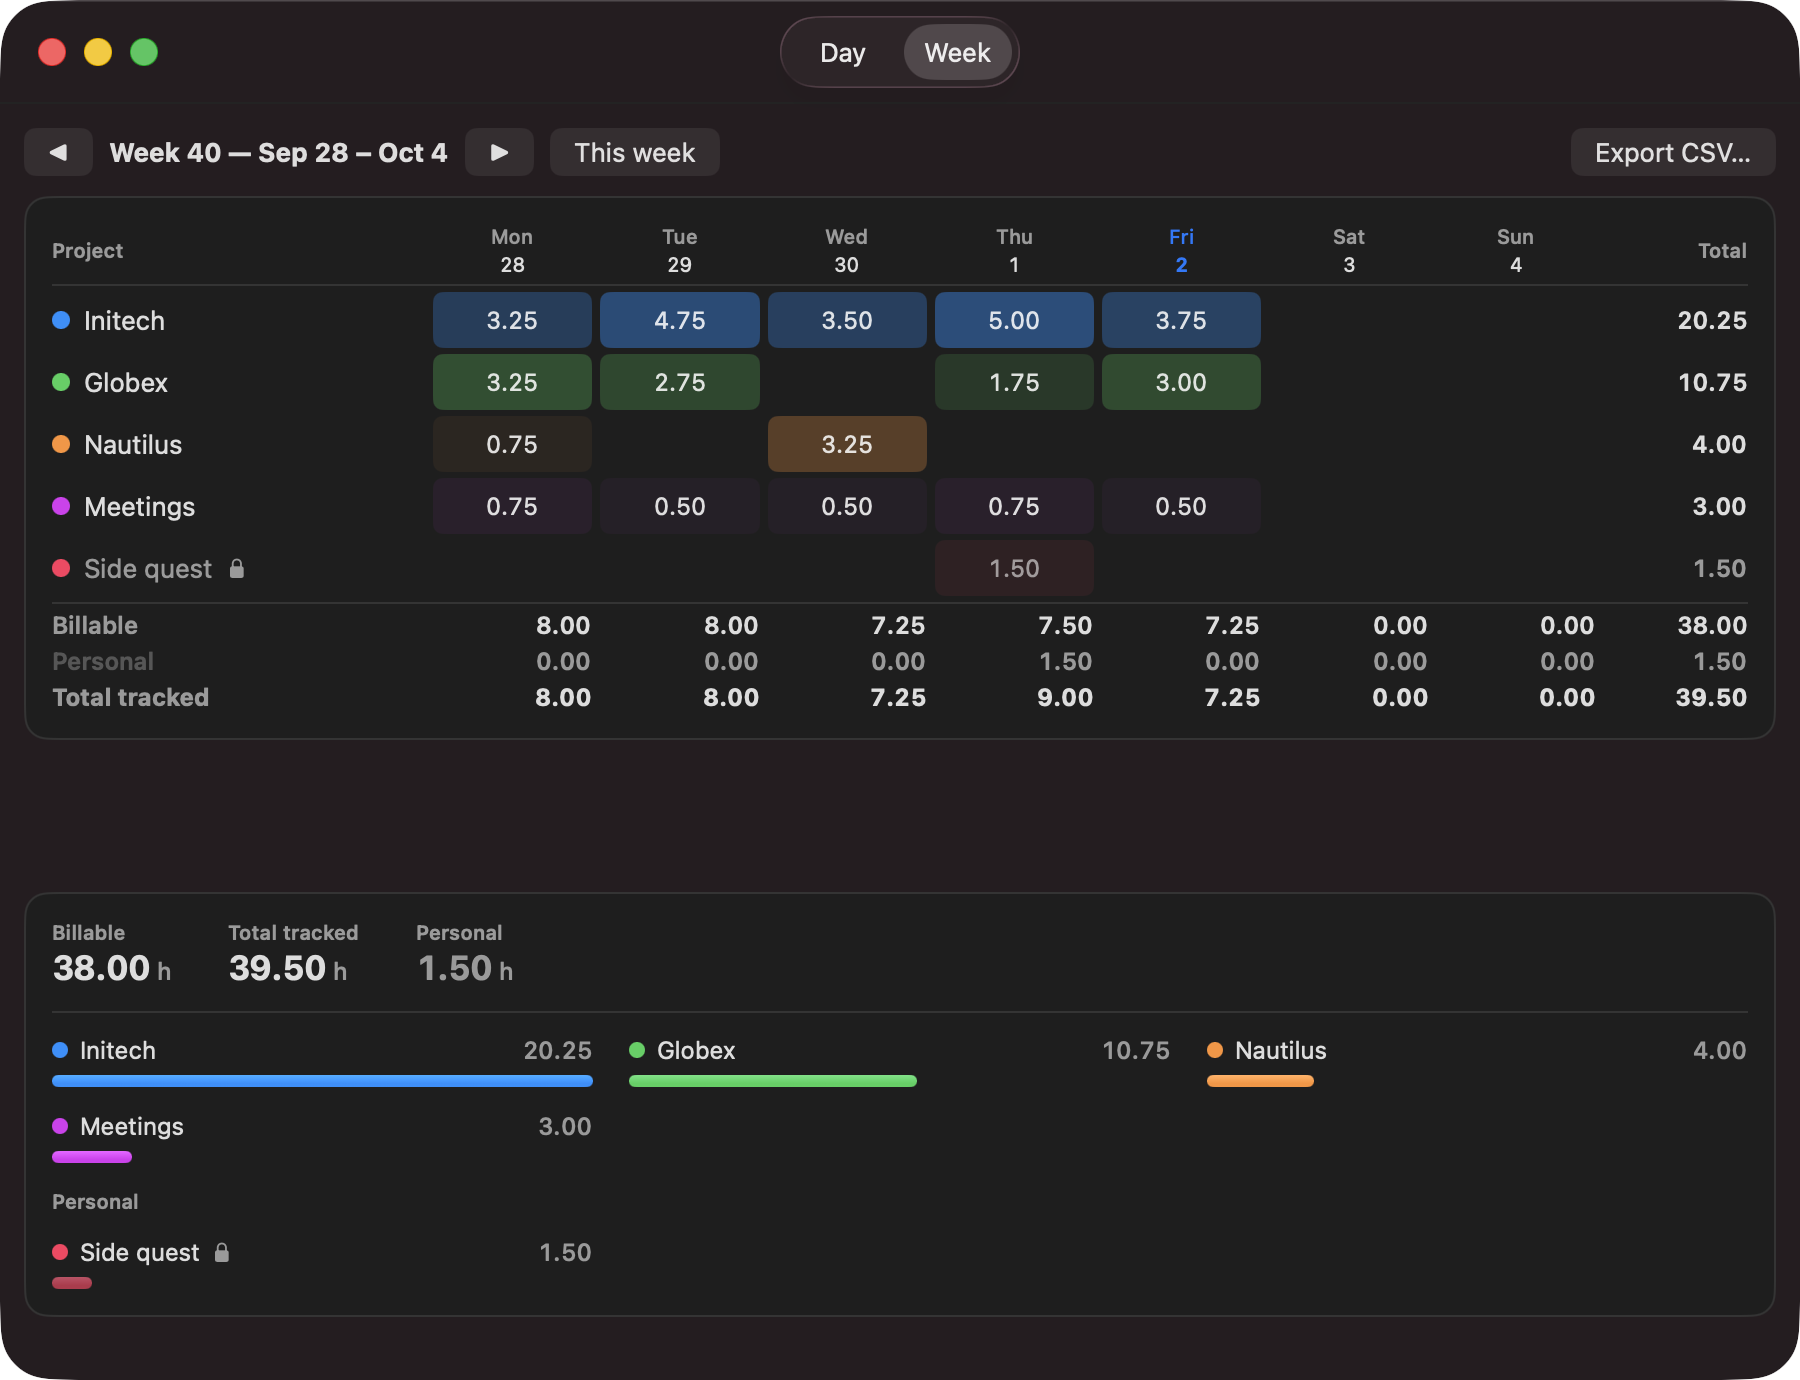Click Meetings purple dot in the table

click(61, 506)
